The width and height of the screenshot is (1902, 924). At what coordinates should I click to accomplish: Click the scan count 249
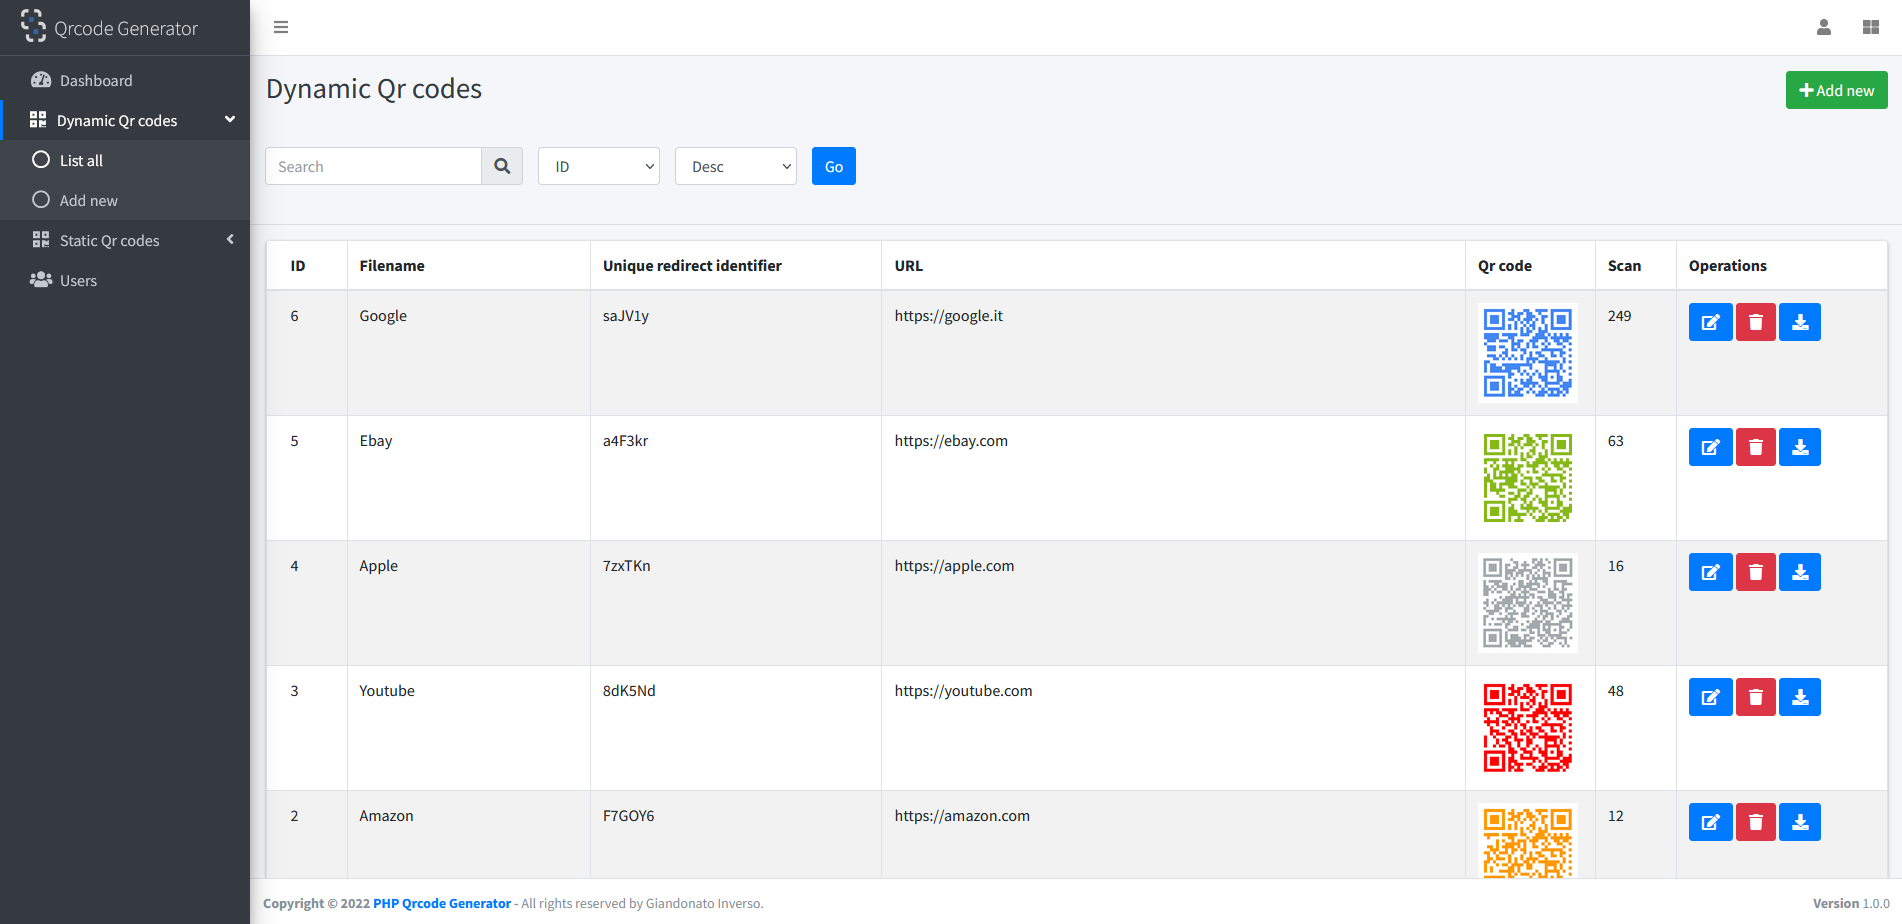(1619, 316)
